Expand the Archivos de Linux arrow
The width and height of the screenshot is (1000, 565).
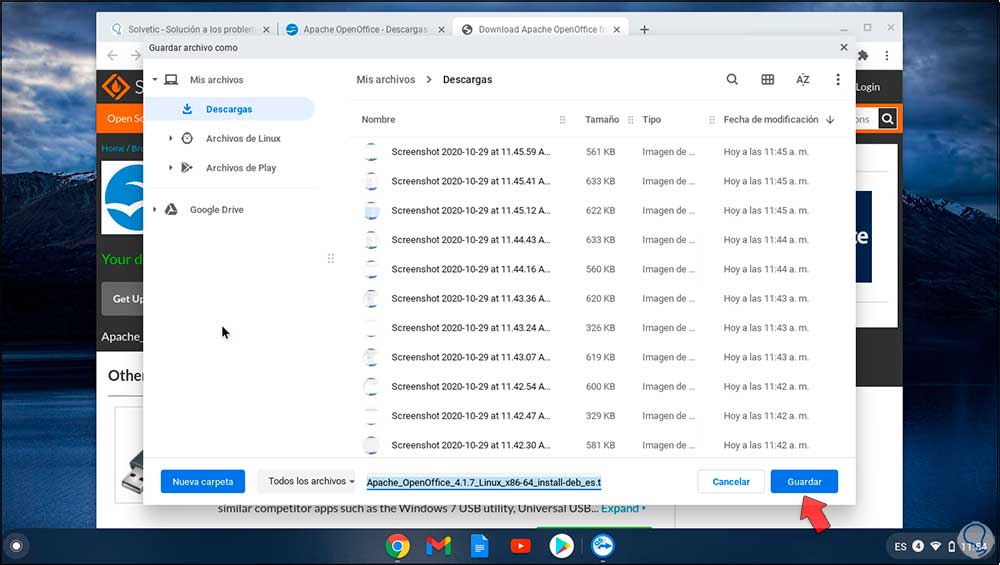pyautogui.click(x=170, y=138)
